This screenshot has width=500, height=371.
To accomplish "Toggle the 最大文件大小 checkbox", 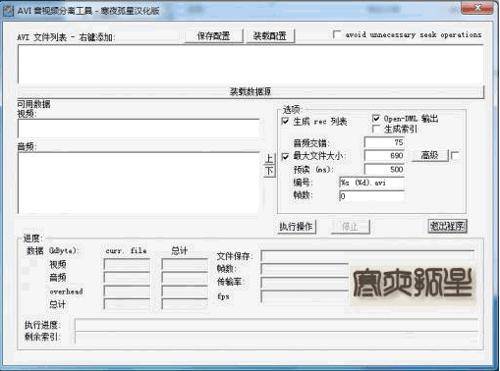I will coord(285,156).
